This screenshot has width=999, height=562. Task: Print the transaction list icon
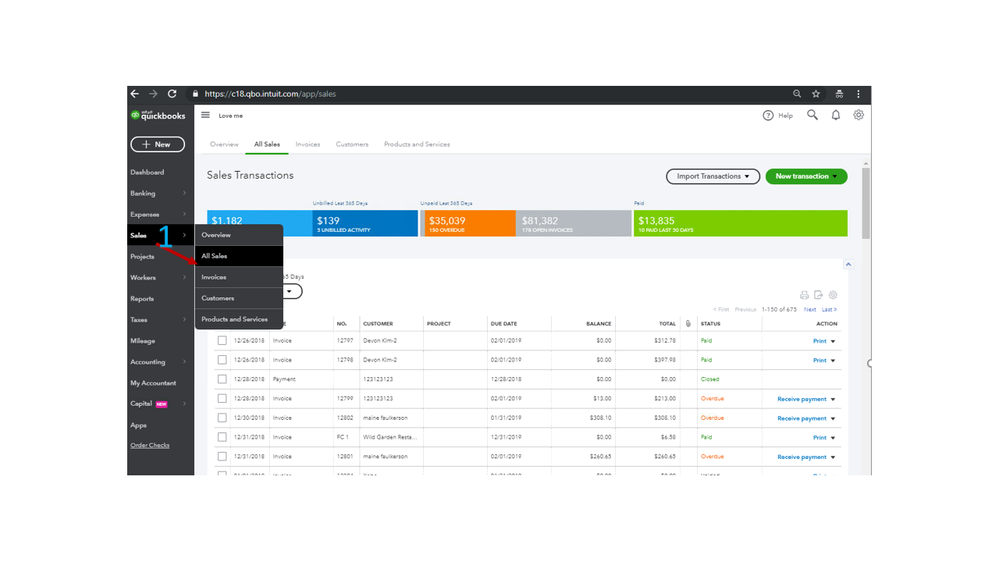(x=804, y=295)
